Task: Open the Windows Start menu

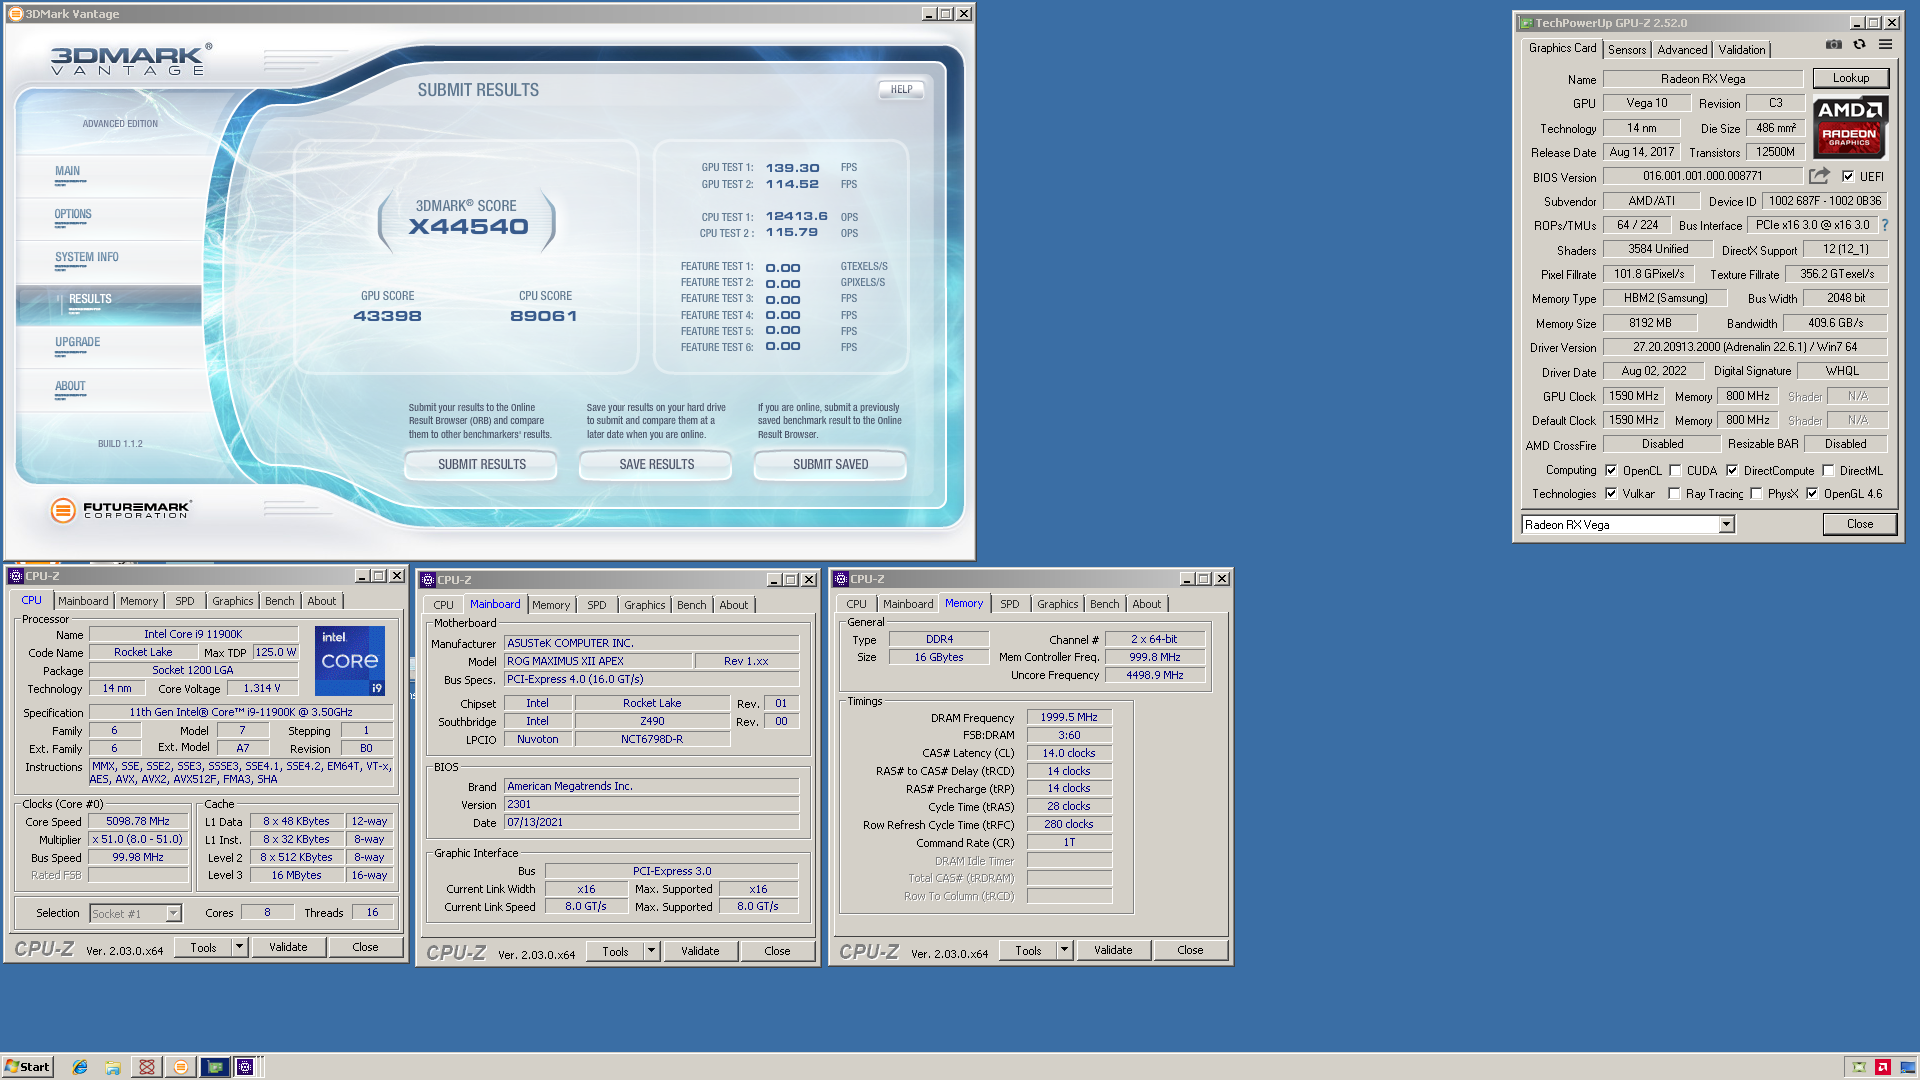Action: coord(27,1067)
